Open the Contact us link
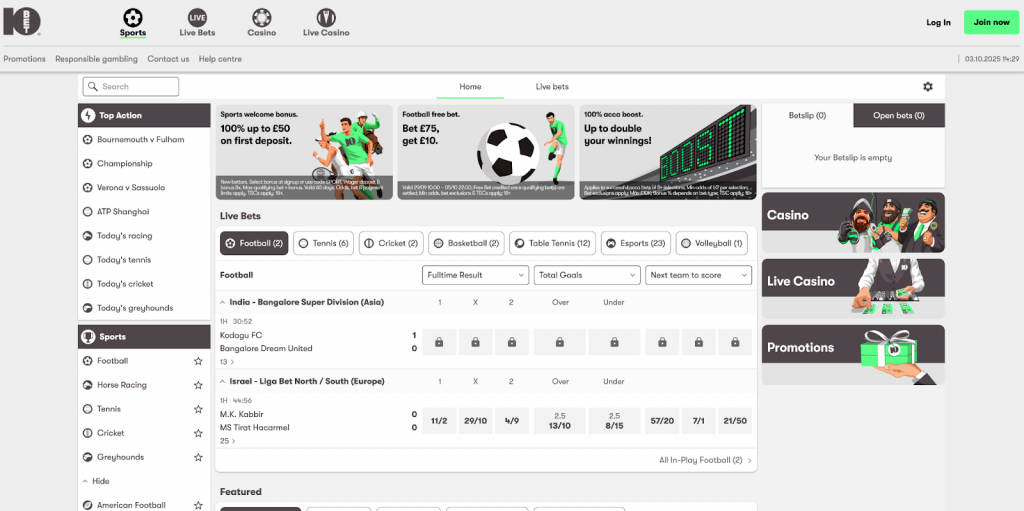The image size is (1024, 511). pyautogui.click(x=168, y=59)
